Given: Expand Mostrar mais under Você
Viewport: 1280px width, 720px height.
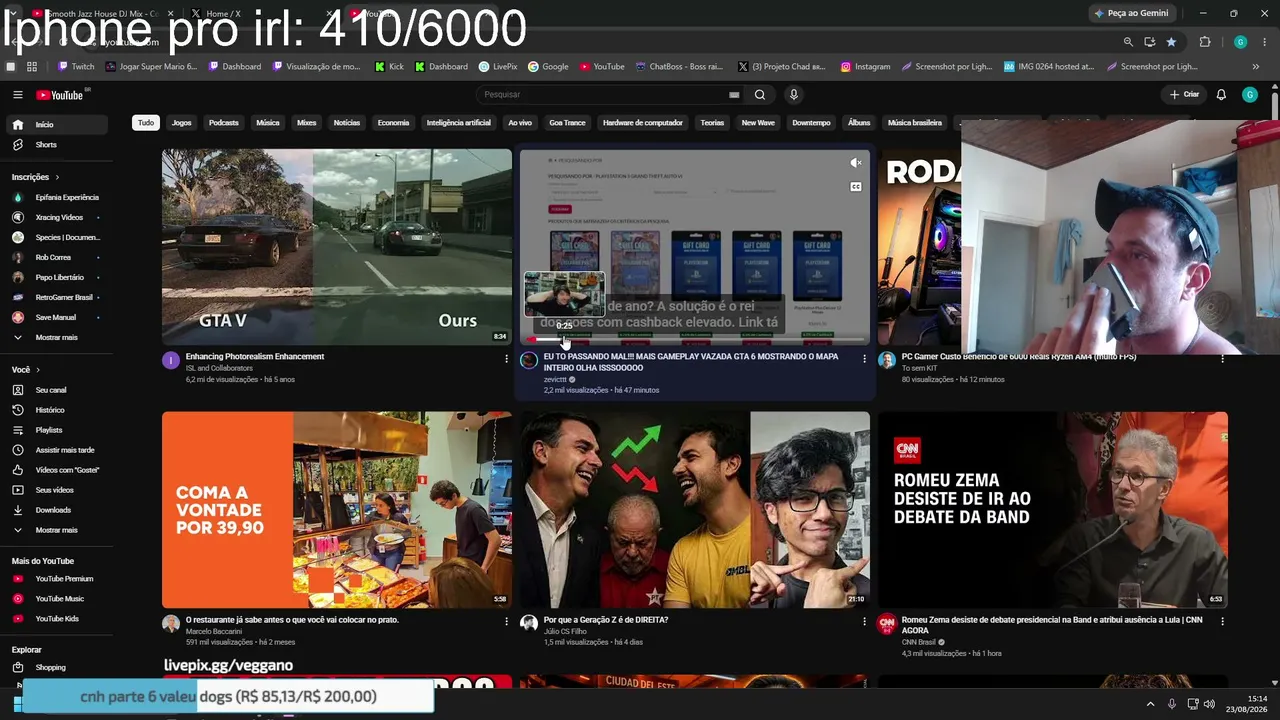Looking at the screenshot, I should tap(57, 530).
